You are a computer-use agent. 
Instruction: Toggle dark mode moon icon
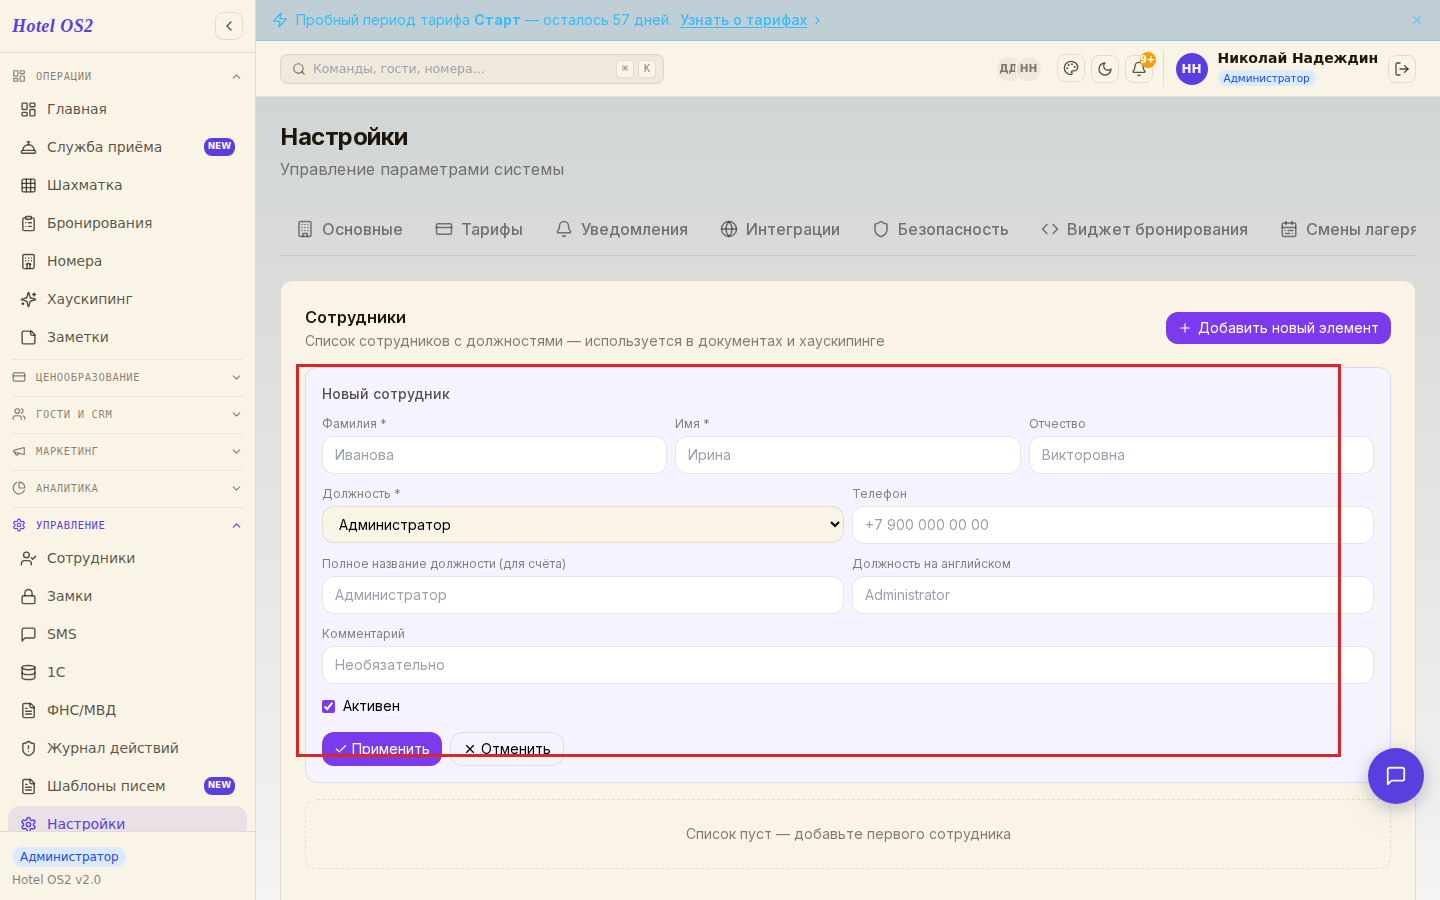(1105, 69)
